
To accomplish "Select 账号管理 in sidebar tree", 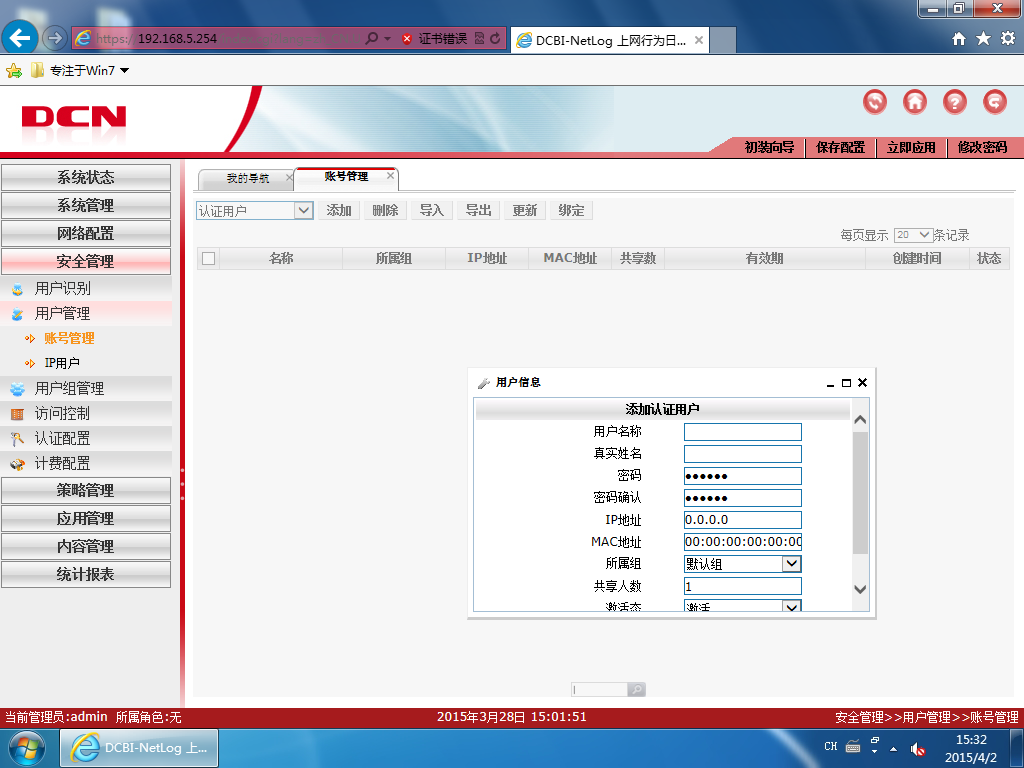I will (x=69, y=338).
